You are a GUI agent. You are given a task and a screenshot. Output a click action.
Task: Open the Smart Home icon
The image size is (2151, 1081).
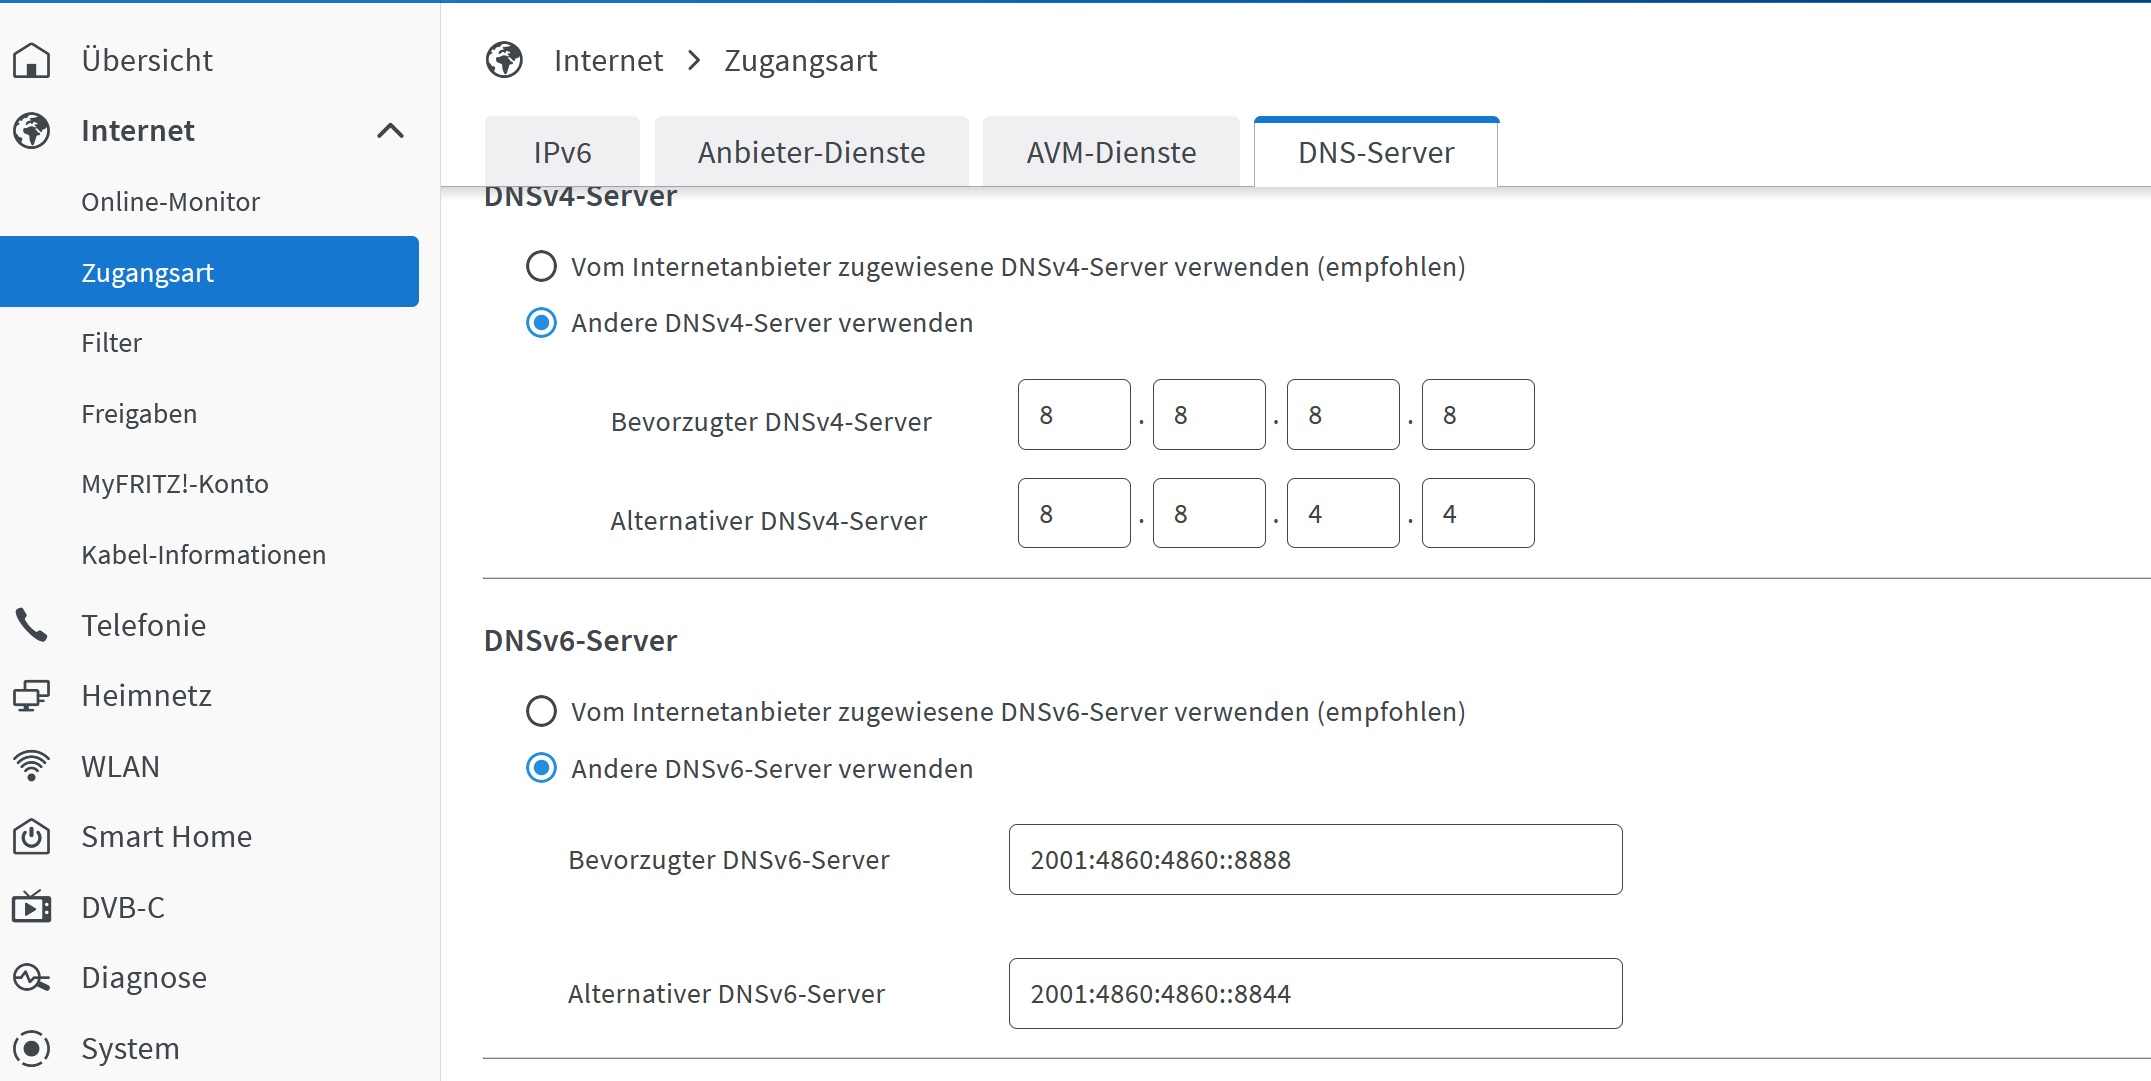(x=31, y=837)
